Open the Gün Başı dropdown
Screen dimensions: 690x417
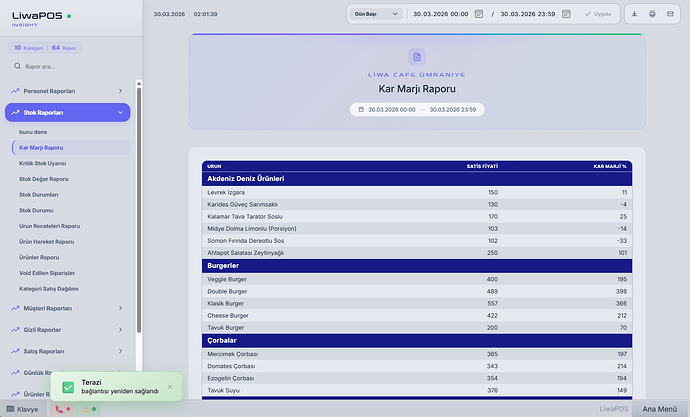(x=378, y=14)
